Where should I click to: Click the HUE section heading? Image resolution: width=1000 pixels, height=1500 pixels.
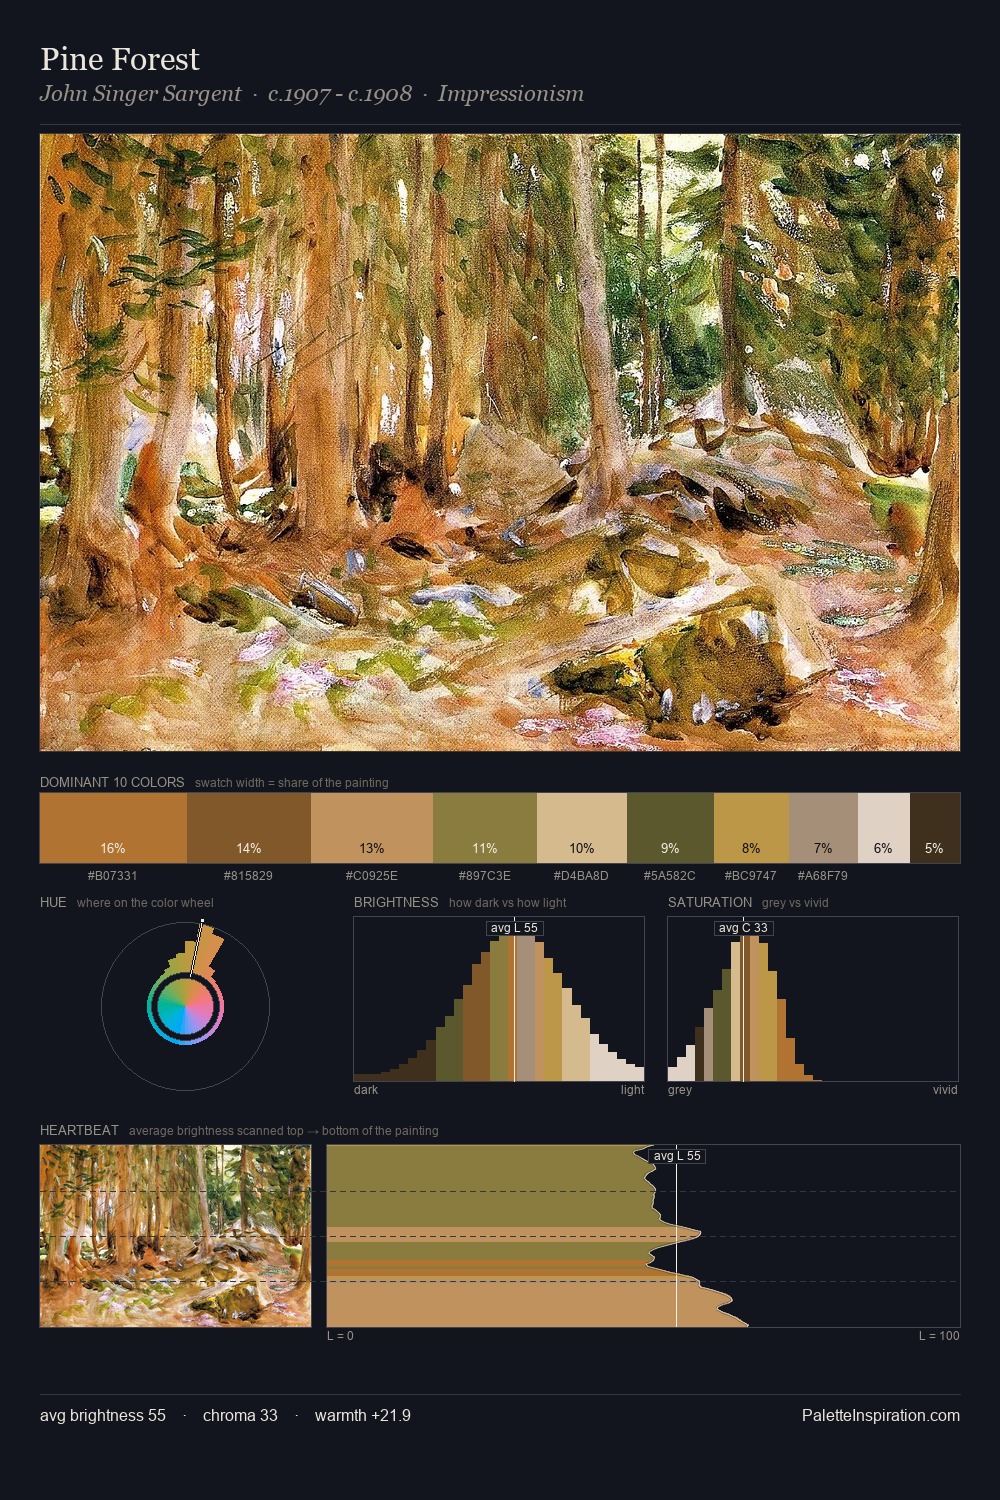[x=53, y=903]
